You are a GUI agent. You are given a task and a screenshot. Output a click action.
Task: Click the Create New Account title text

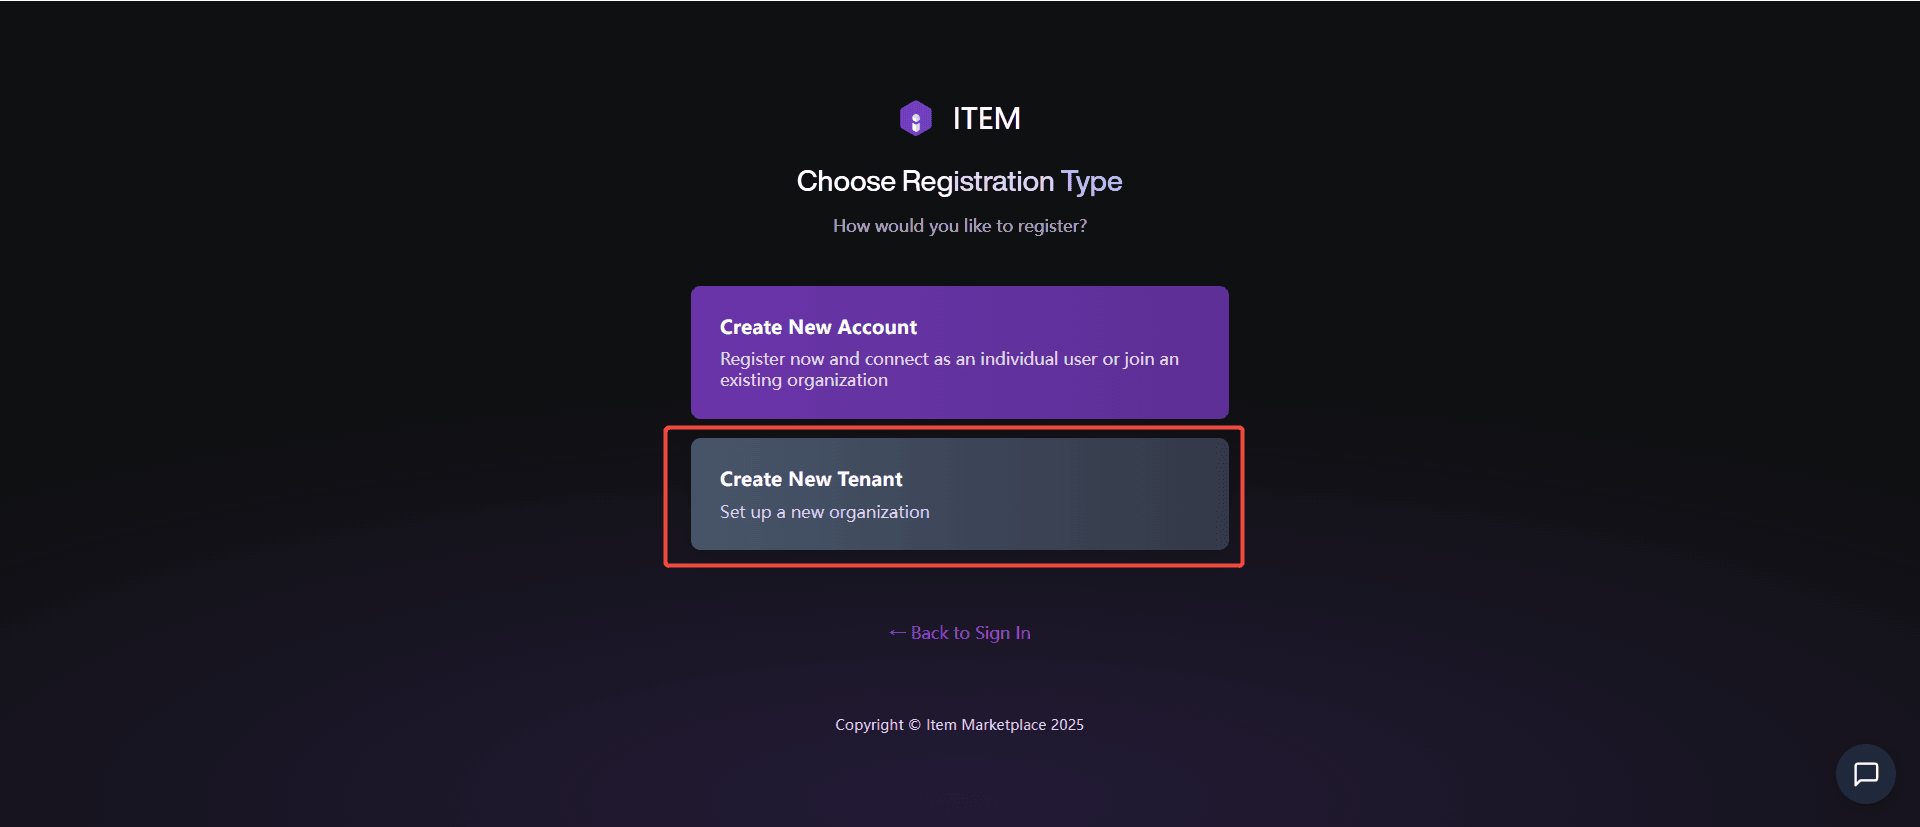tap(818, 327)
